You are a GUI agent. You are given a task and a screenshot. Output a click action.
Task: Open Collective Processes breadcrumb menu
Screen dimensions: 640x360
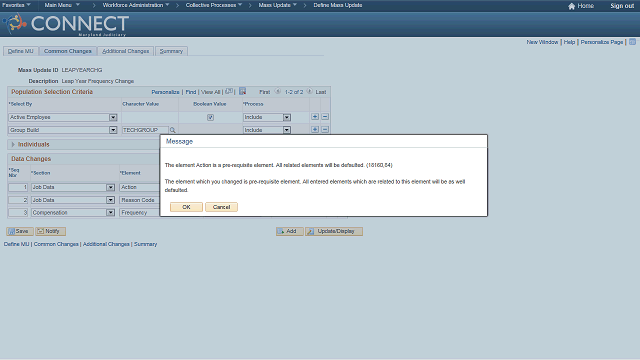tap(213, 5)
